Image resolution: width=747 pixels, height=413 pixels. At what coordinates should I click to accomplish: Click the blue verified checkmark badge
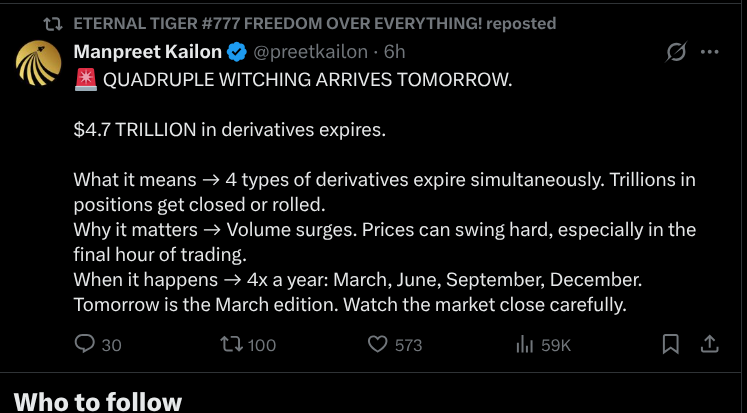pos(237,52)
